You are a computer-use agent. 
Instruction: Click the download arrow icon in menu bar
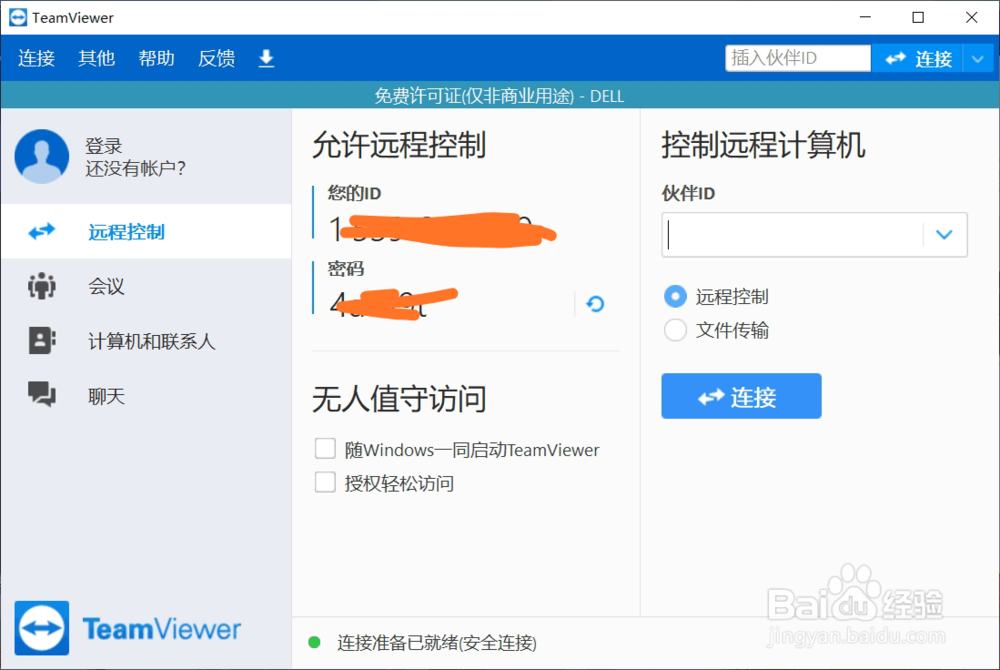coord(266,58)
